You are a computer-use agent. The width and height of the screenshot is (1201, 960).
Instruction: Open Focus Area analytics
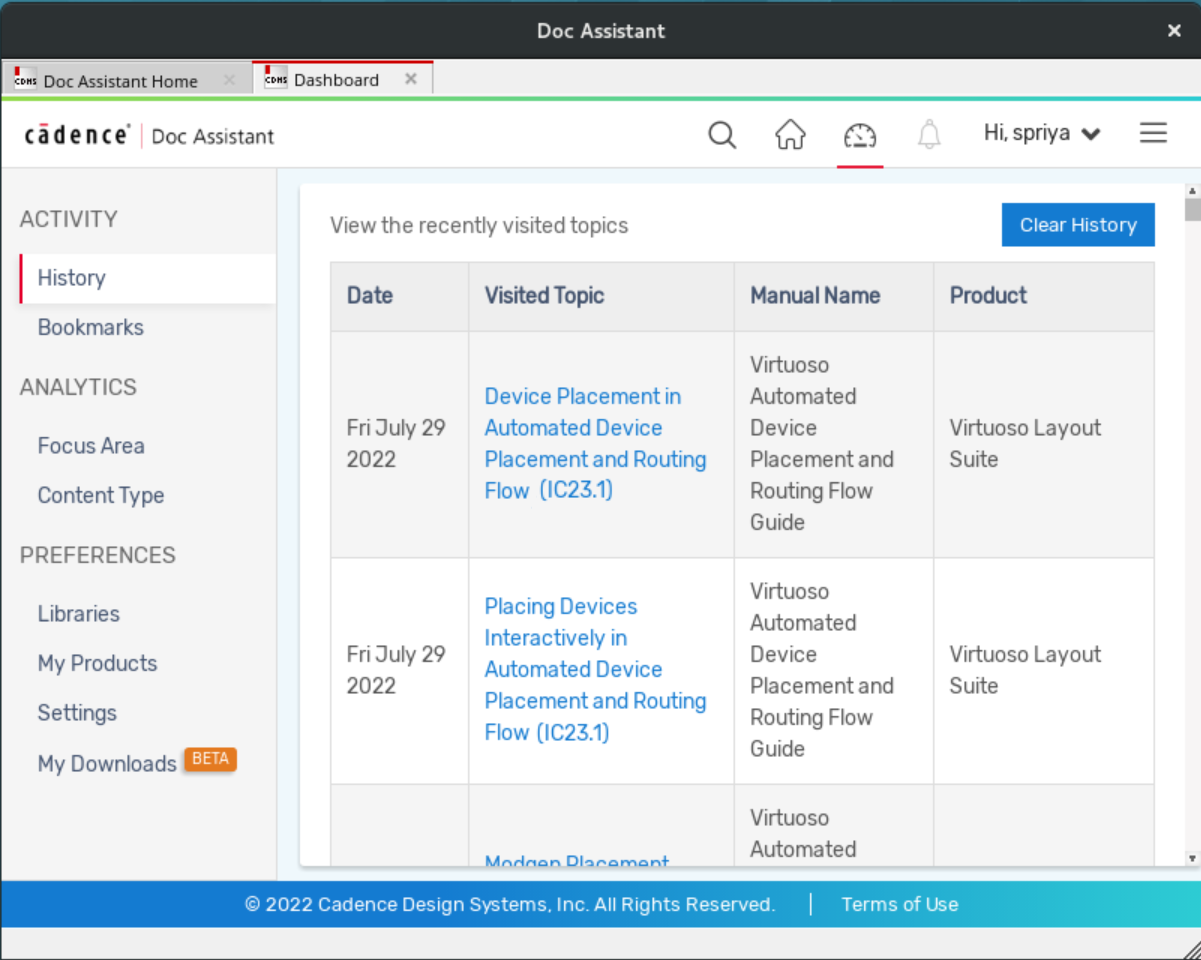pos(91,446)
